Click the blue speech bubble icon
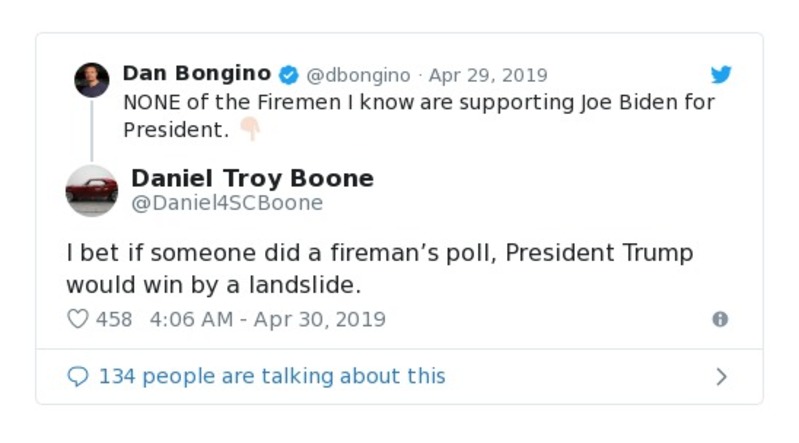The width and height of the screenshot is (799, 443). click(x=77, y=376)
